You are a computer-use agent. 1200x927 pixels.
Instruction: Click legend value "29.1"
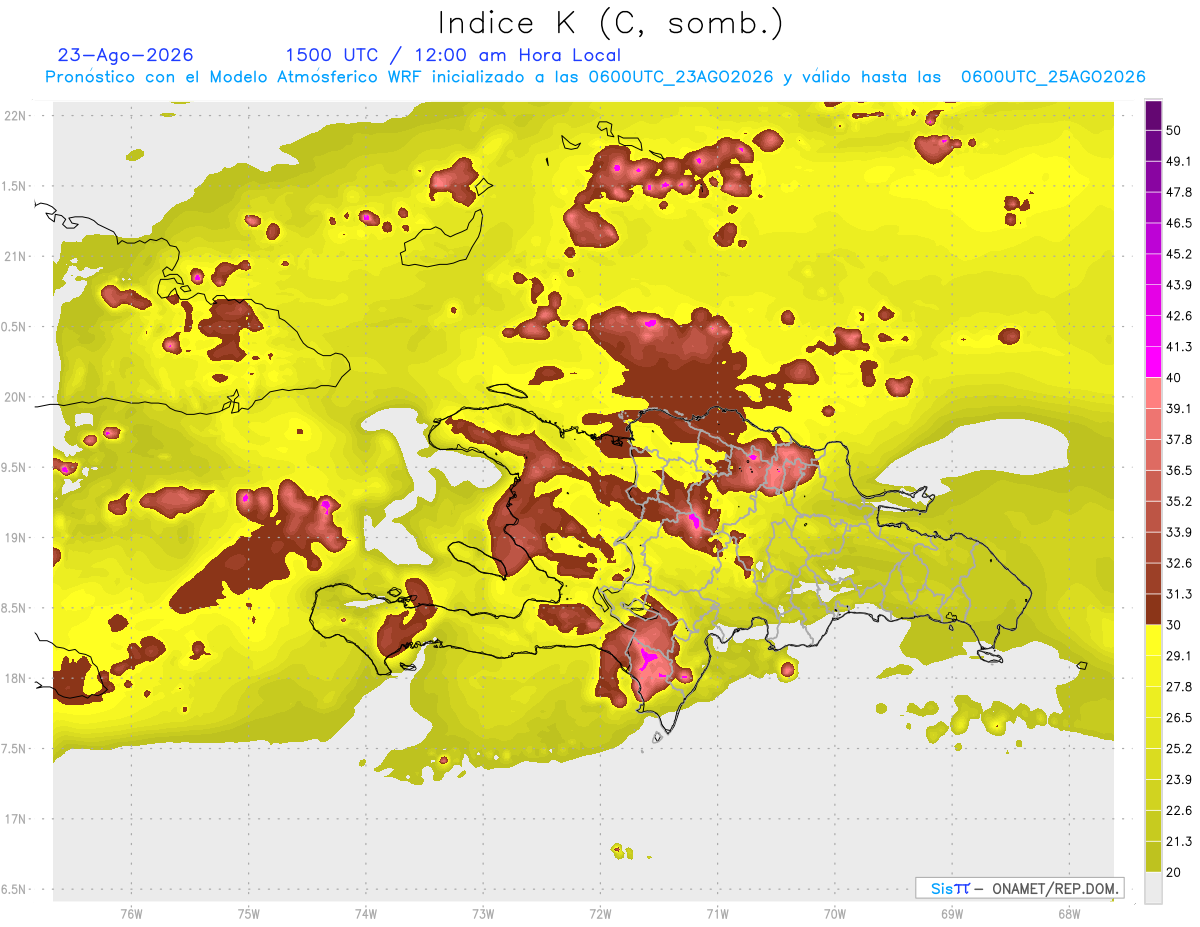click(1179, 656)
